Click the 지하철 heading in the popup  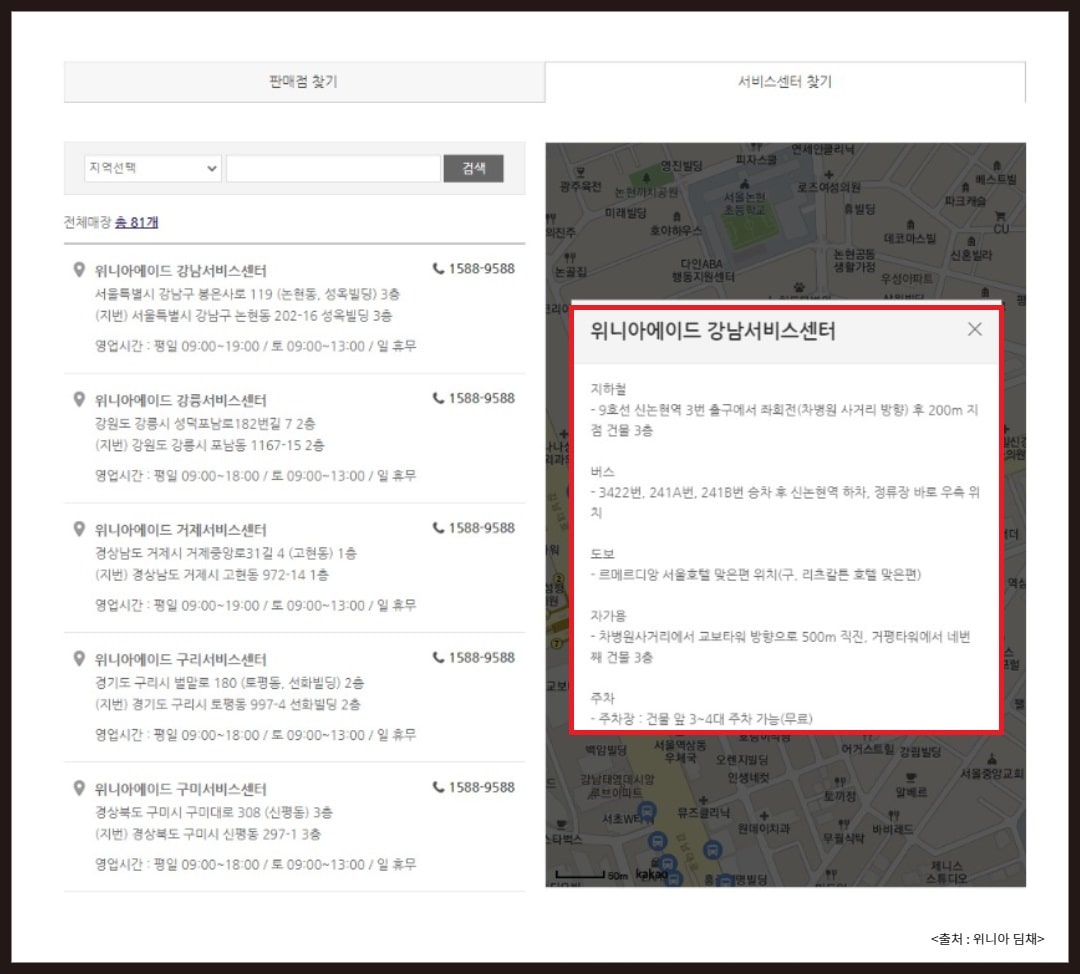tap(608, 389)
